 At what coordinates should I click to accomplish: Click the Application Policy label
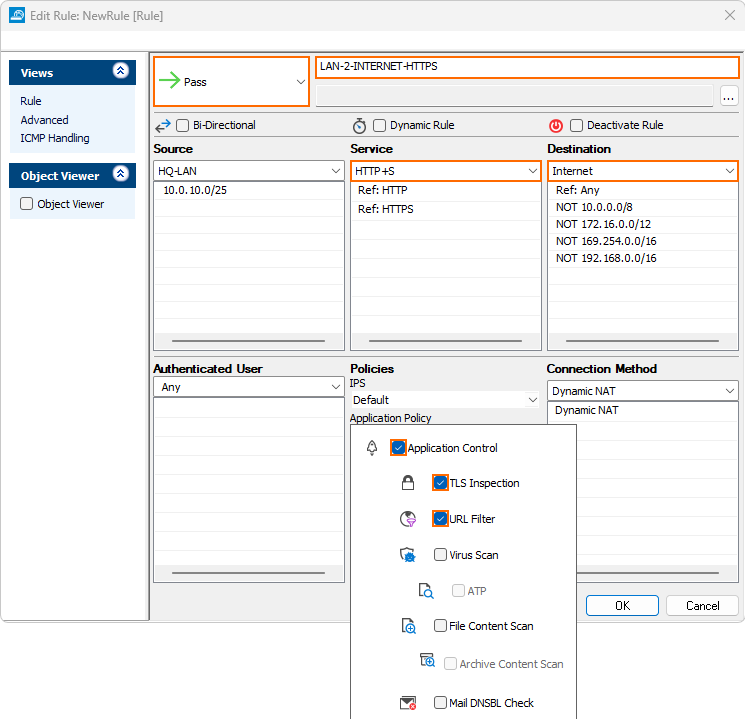pos(391,418)
